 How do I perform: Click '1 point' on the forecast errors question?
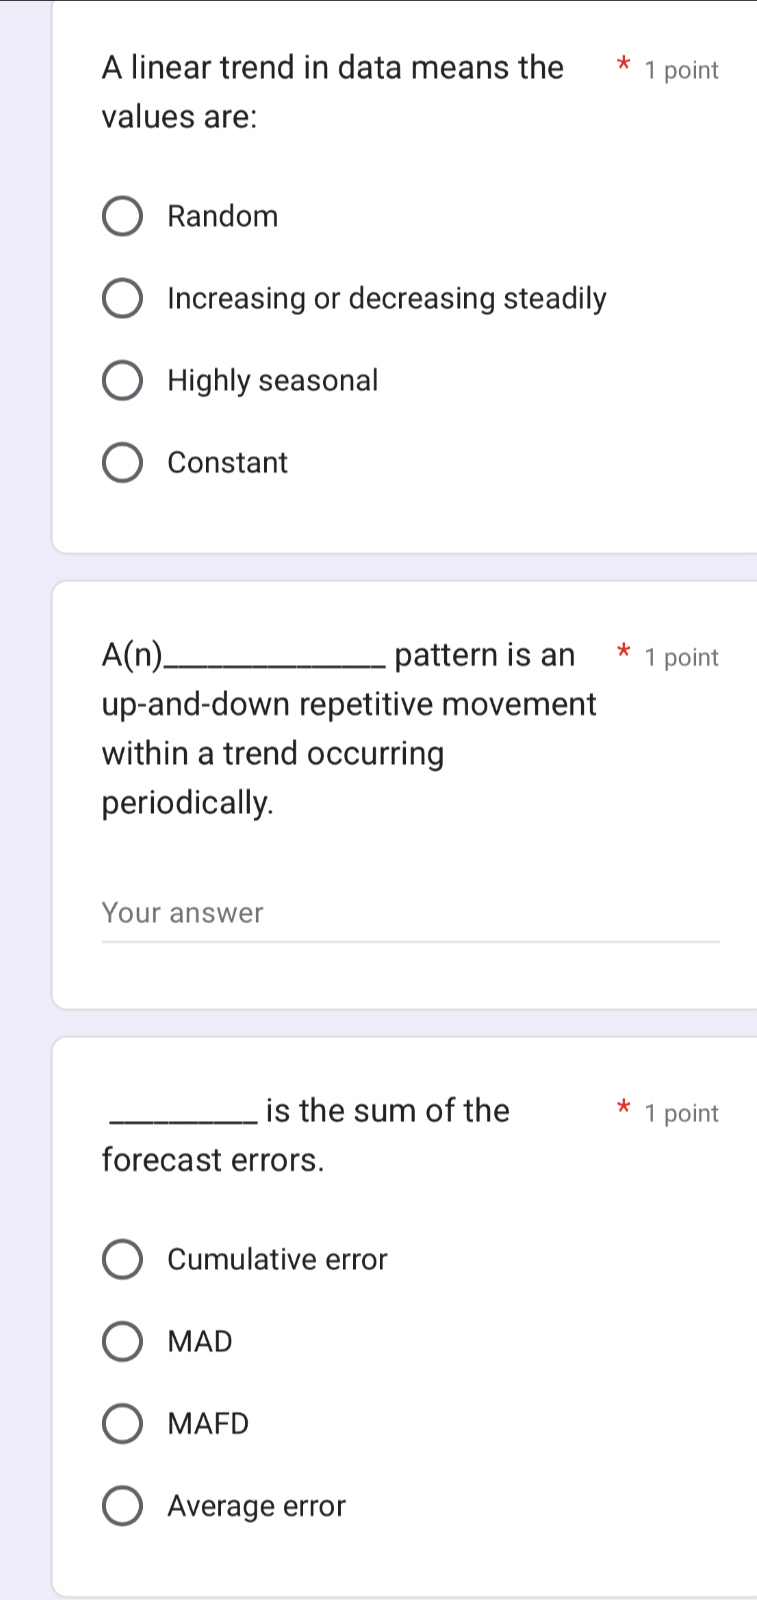pos(682,1114)
